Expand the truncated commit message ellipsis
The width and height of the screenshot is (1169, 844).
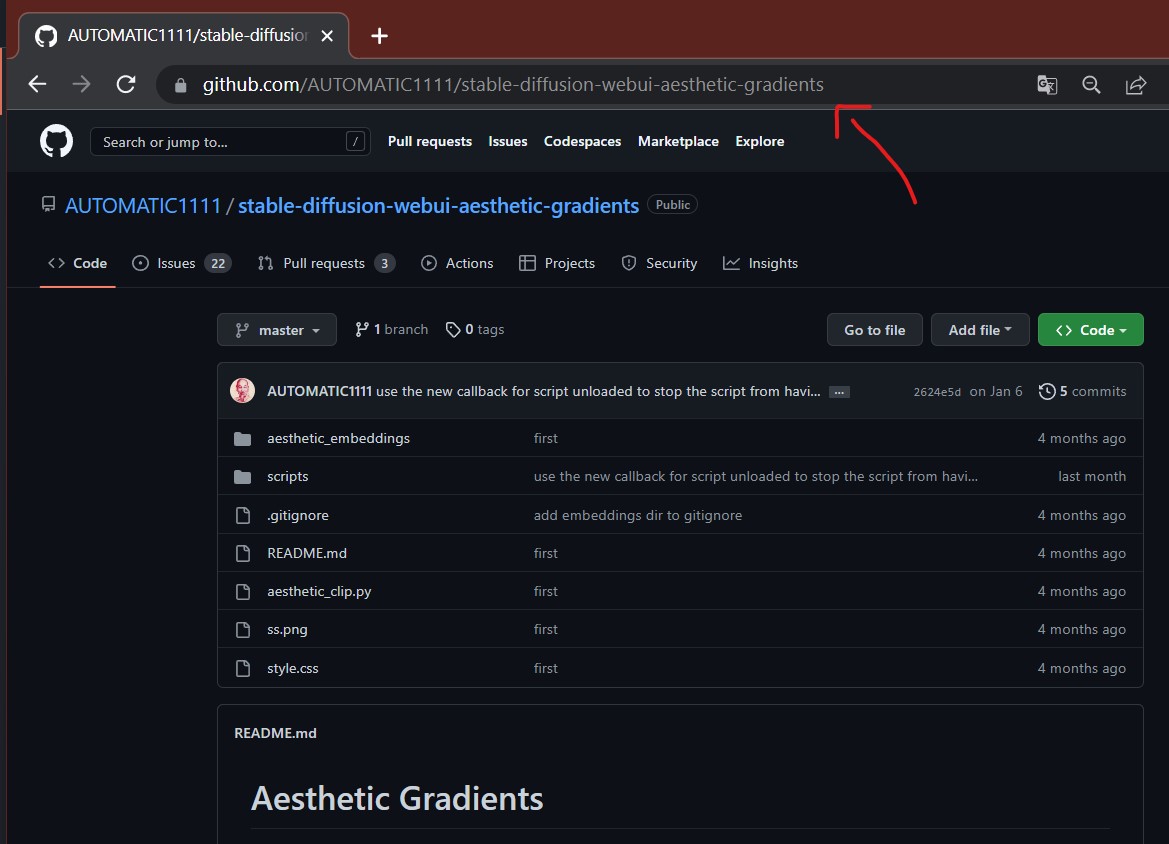click(838, 392)
